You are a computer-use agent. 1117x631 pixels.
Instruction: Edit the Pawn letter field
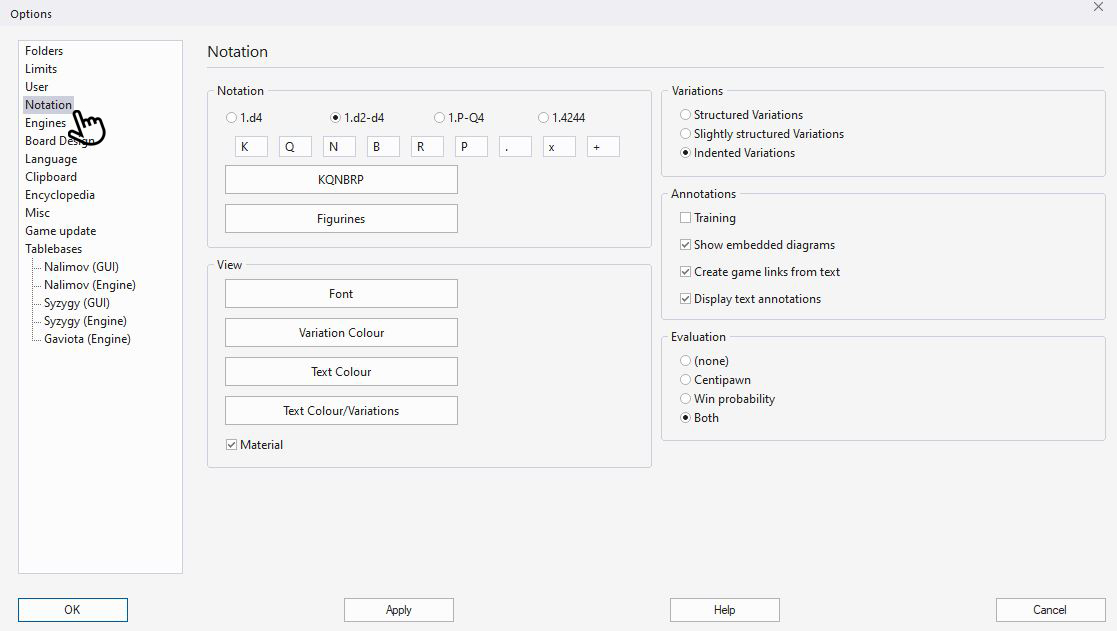point(472,147)
